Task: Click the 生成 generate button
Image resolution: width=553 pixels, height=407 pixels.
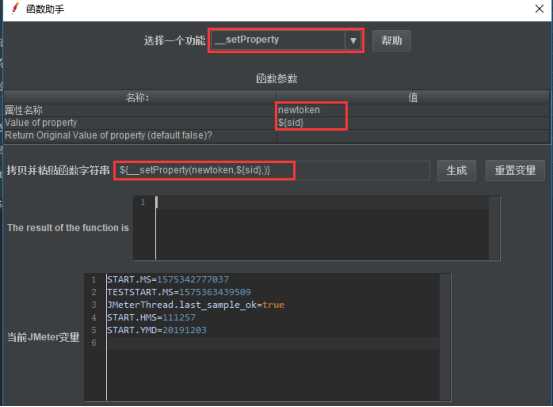Action: coord(456,171)
